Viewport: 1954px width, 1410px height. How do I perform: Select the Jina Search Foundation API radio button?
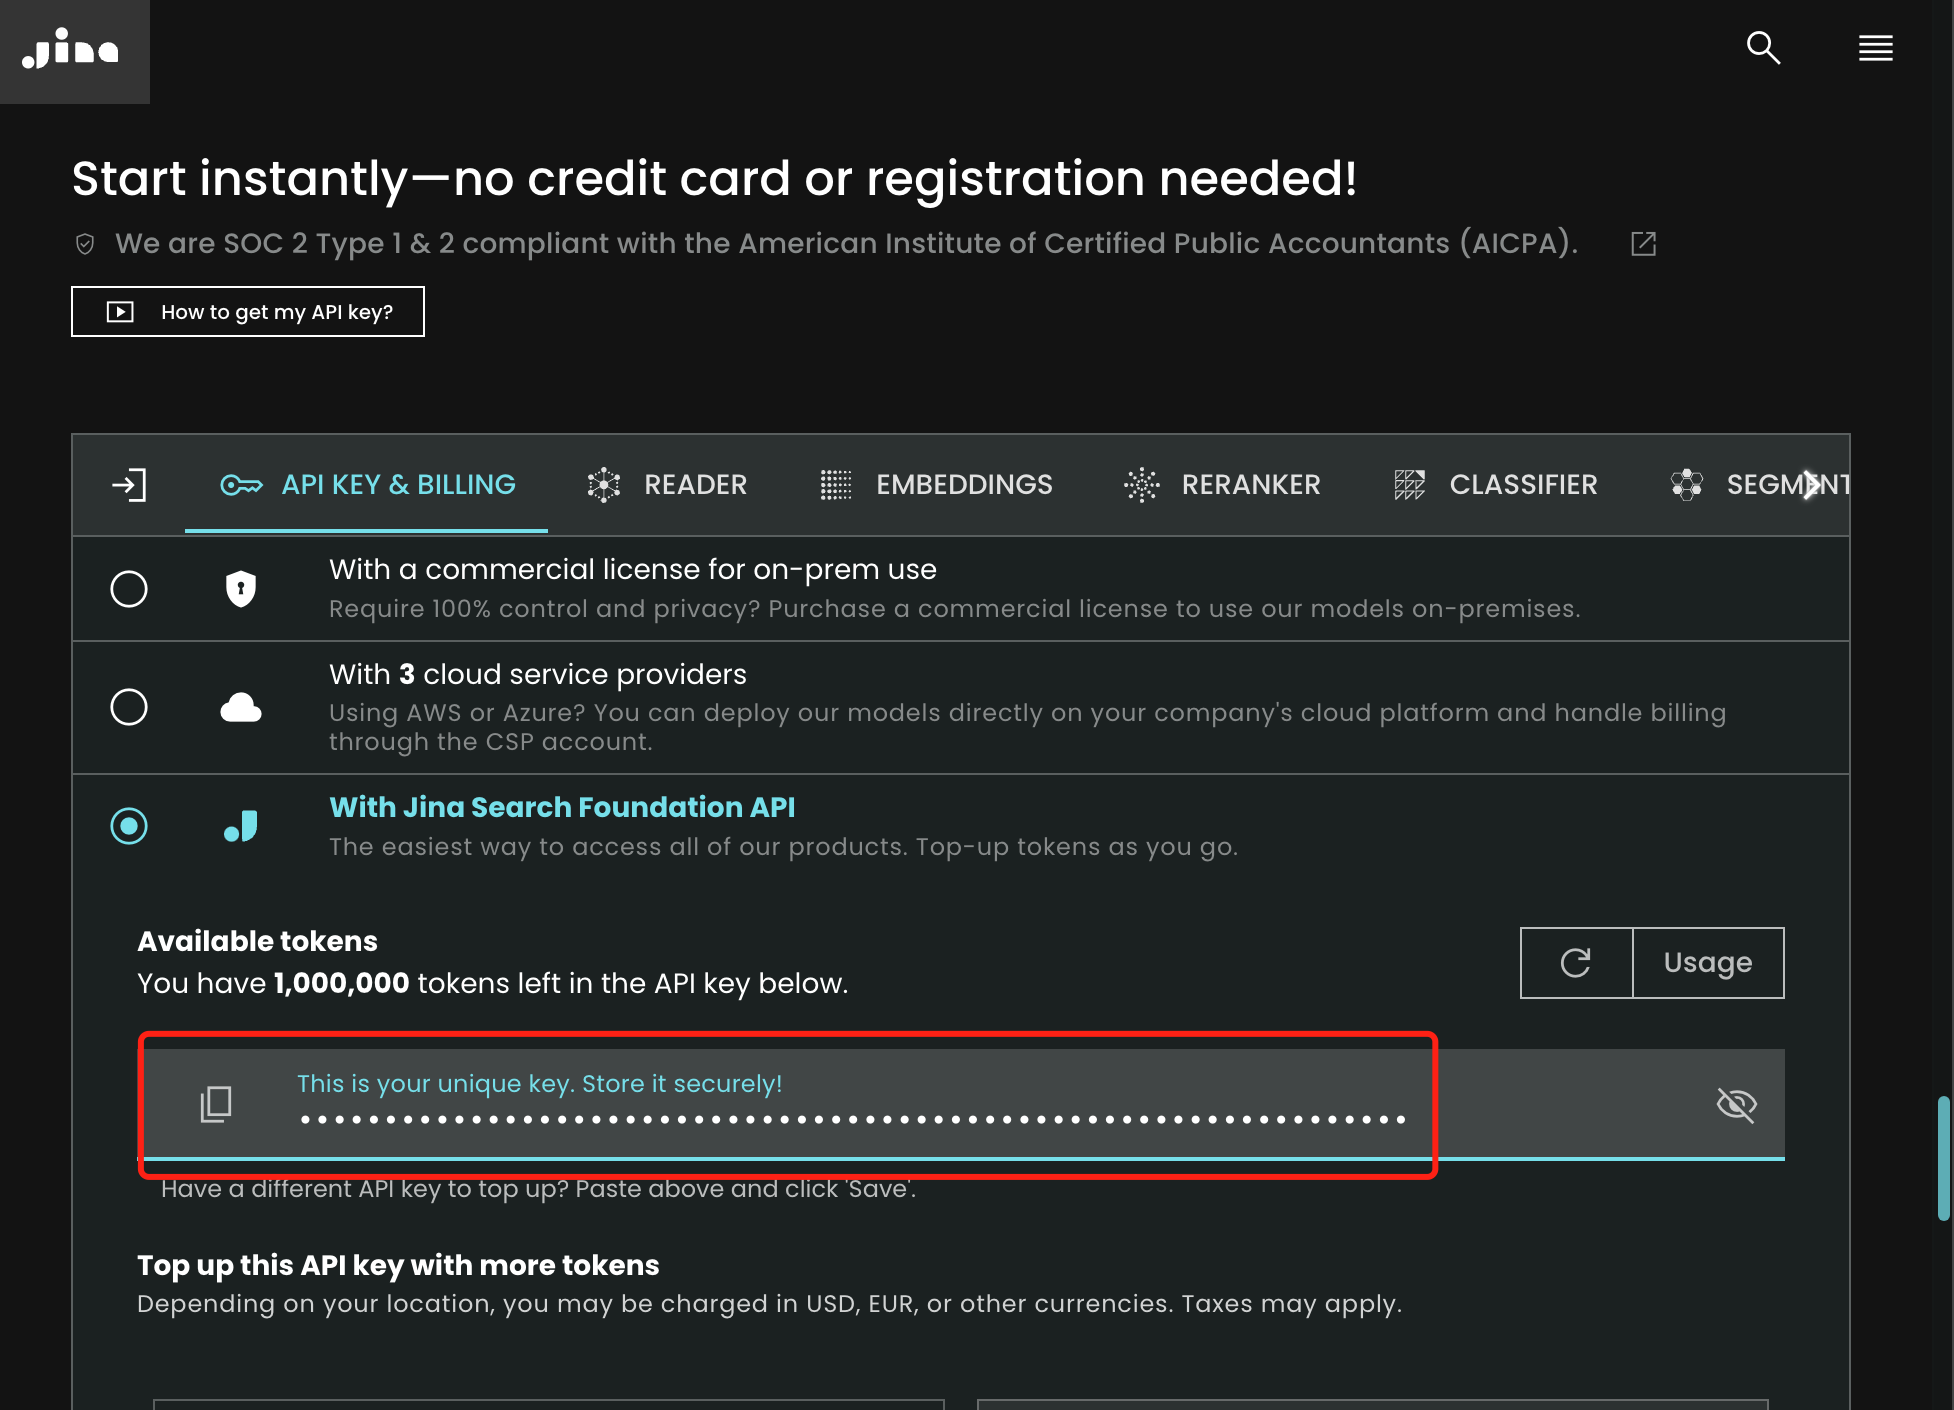pyautogui.click(x=129, y=826)
